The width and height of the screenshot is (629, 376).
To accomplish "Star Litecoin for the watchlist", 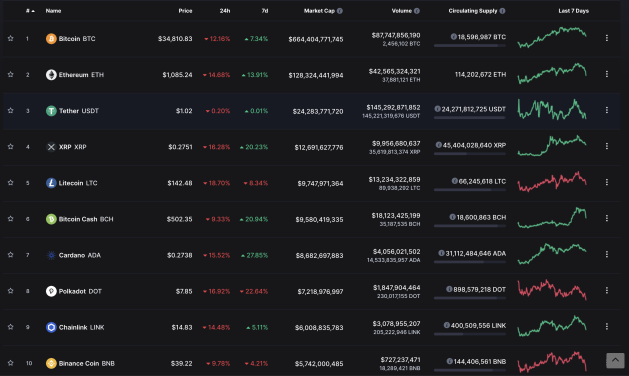I will tap(10, 183).
